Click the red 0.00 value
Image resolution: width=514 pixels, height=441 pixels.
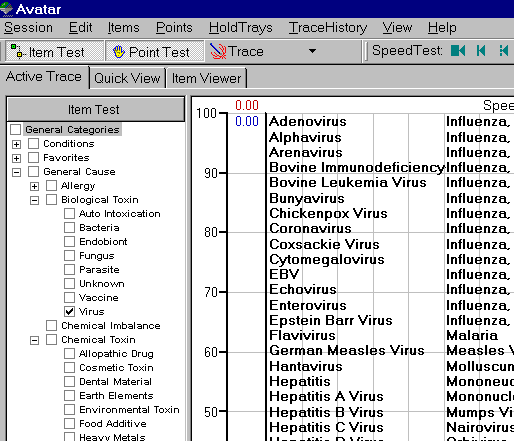tap(247, 105)
